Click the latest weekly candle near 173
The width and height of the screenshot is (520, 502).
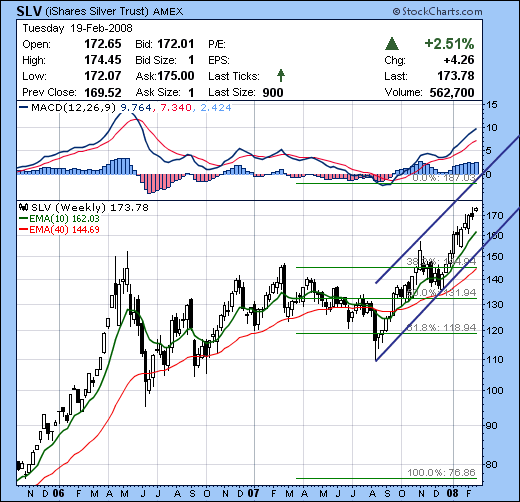click(x=476, y=209)
